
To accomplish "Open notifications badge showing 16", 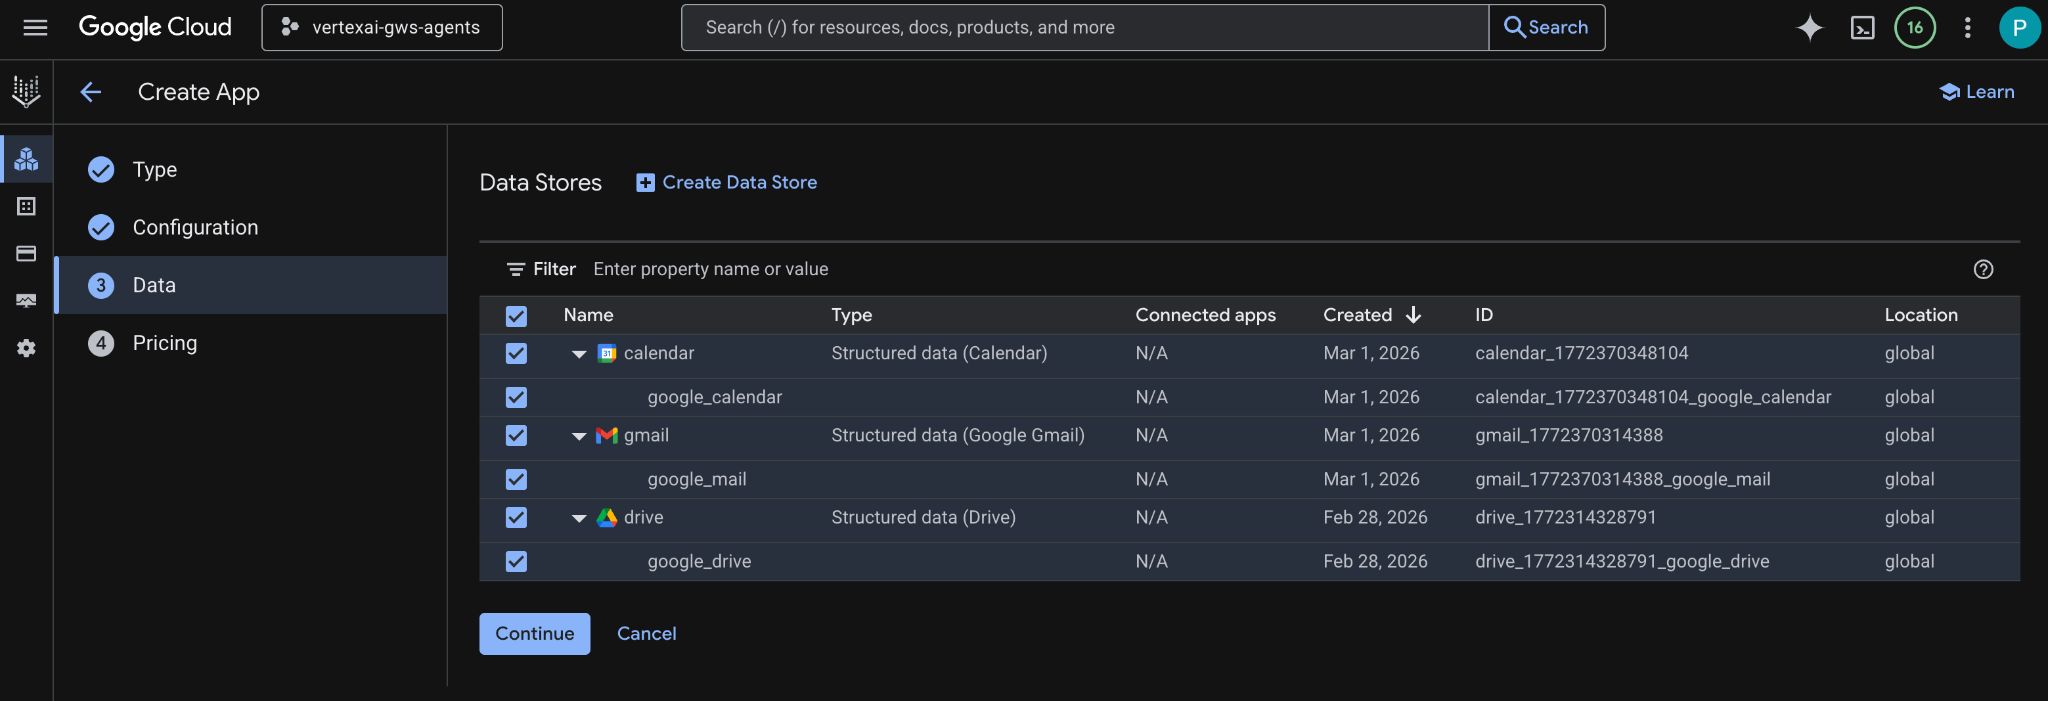I will (x=1914, y=28).
